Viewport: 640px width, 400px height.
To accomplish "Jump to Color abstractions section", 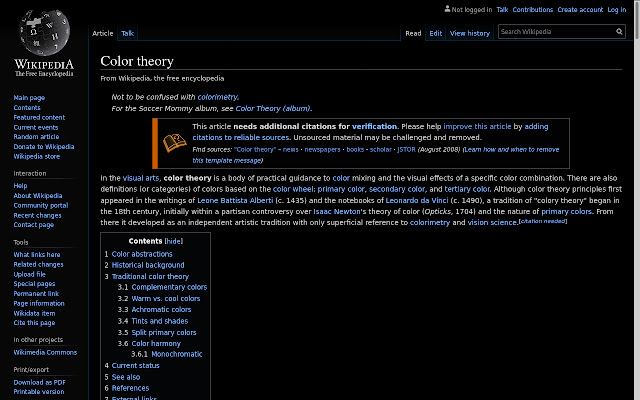I will point(142,254).
